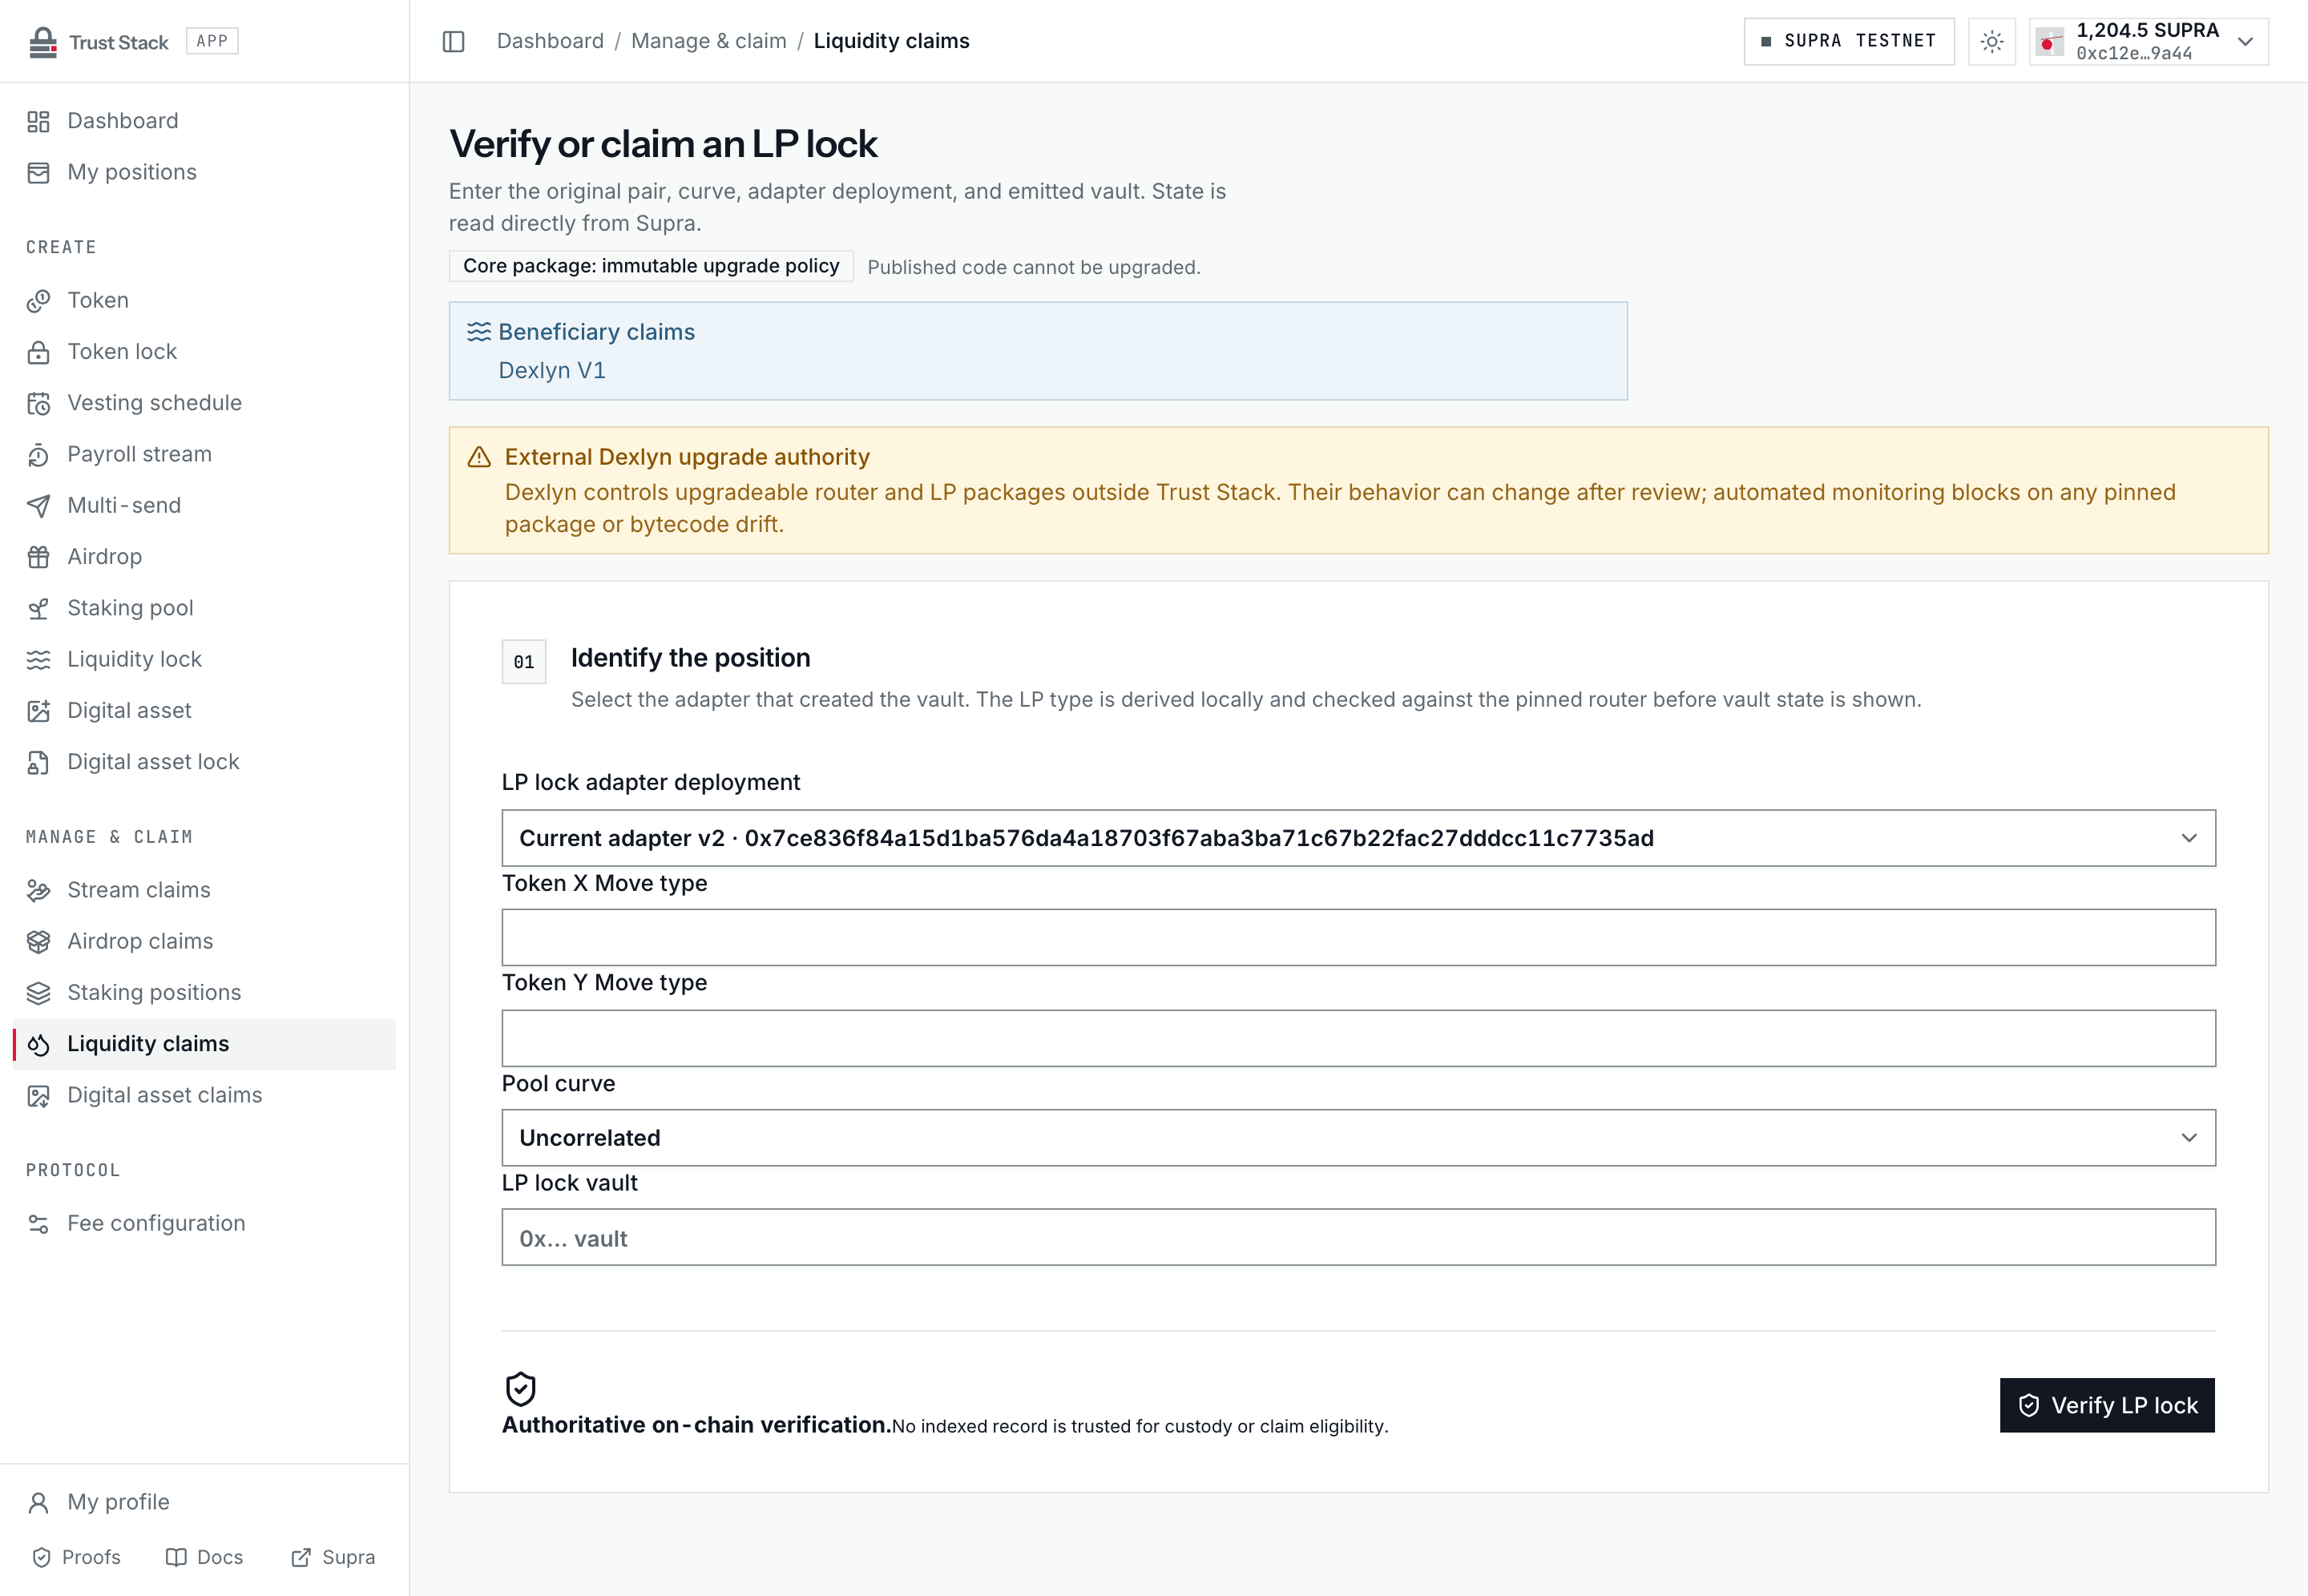Expand the LP lock adapter deployment dropdown
This screenshot has height=1596, width=2308.
[1358, 838]
